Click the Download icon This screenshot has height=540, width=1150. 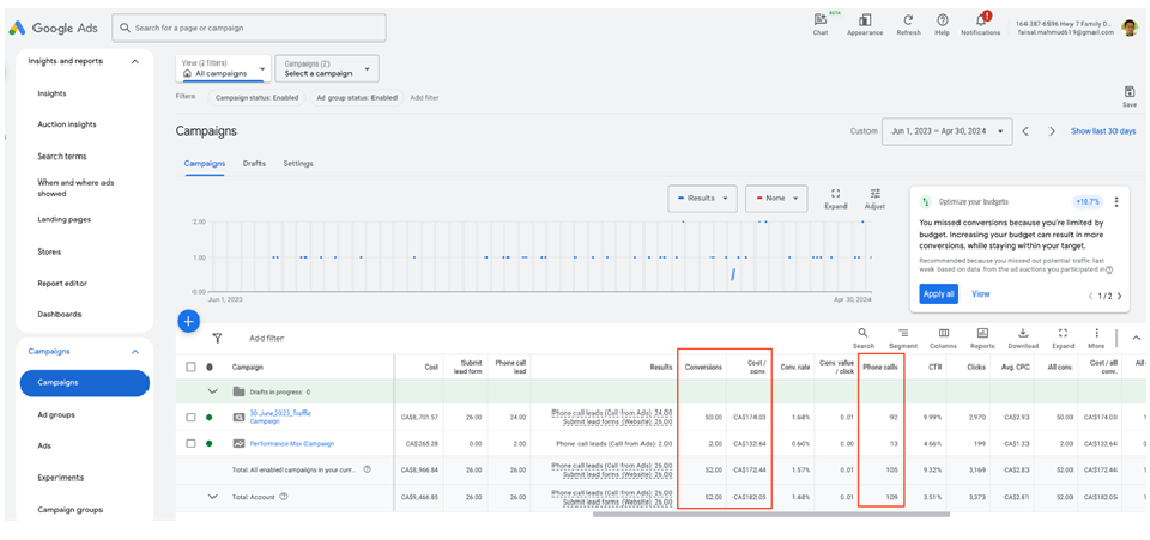[1023, 332]
